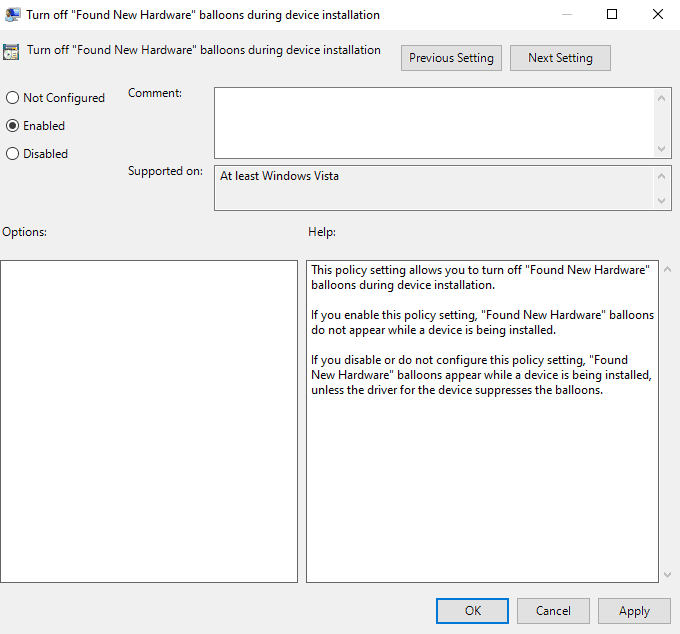Screen dimensions: 680x634
Task: Click the 'Supported on:' label
Action: tap(165, 171)
